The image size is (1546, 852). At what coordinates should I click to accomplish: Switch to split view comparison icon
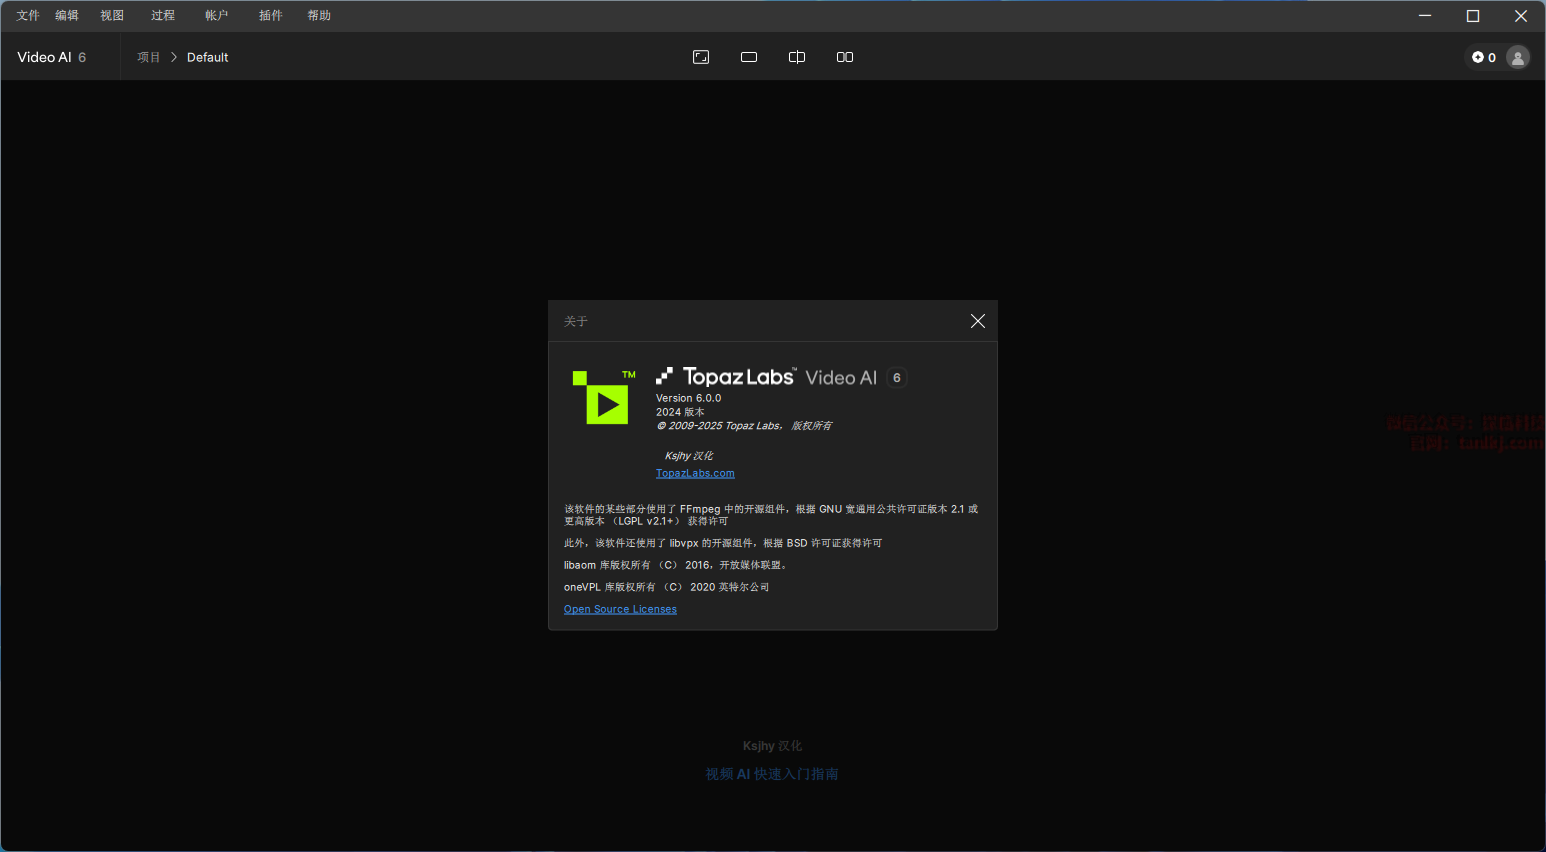pos(797,57)
